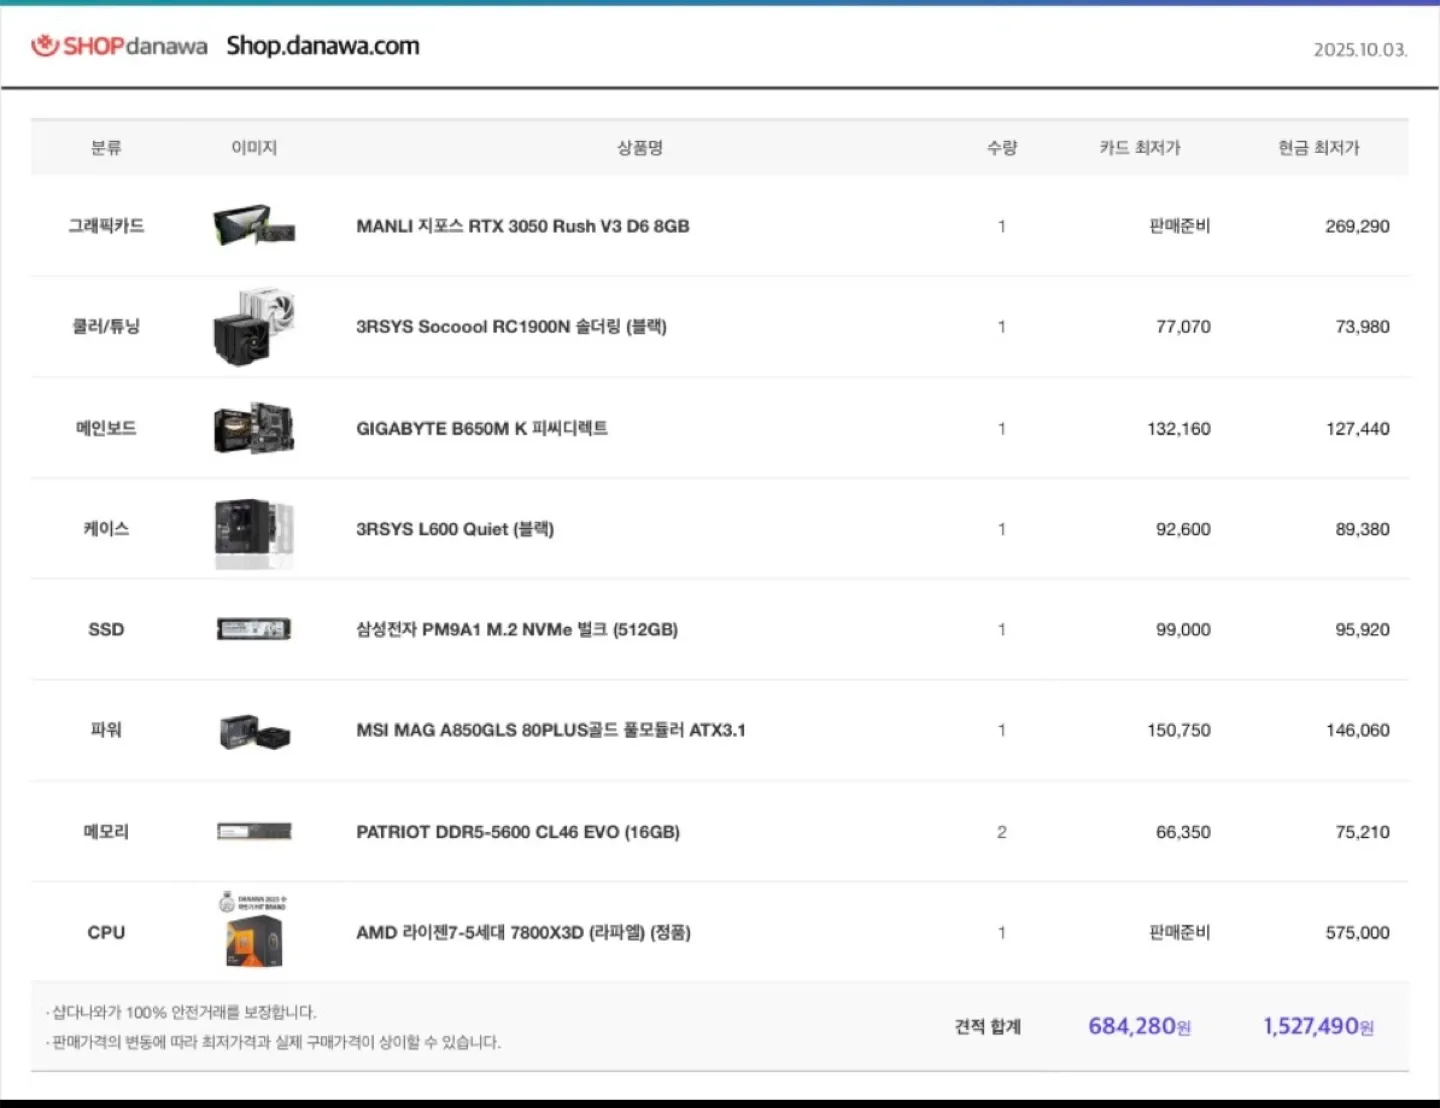Click the GIGABYTE motherboard image

pyautogui.click(x=254, y=428)
